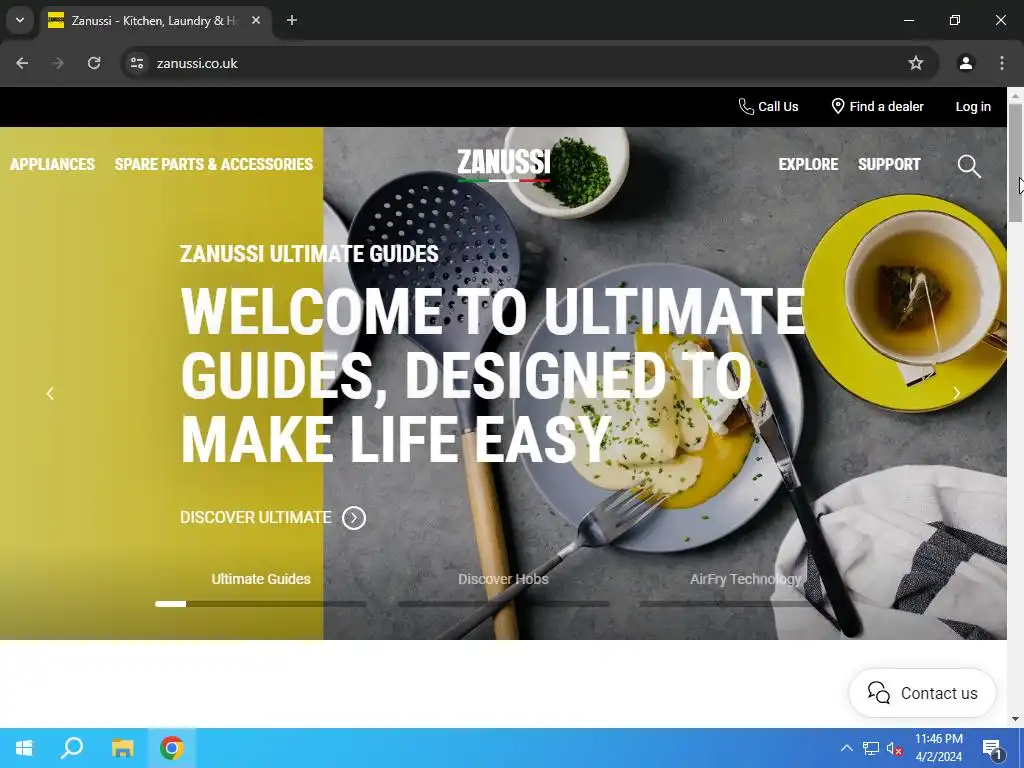Switch to the Ultimate Guides slide tab
Image resolution: width=1024 pixels, height=768 pixels.
pyautogui.click(x=261, y=579)
